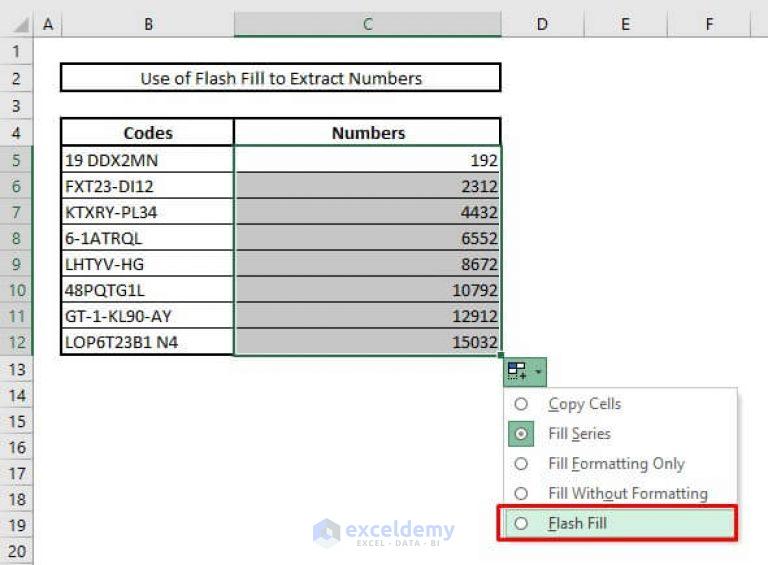Click the number cell '6552'
768x565 pixels.
click(368, 237)
